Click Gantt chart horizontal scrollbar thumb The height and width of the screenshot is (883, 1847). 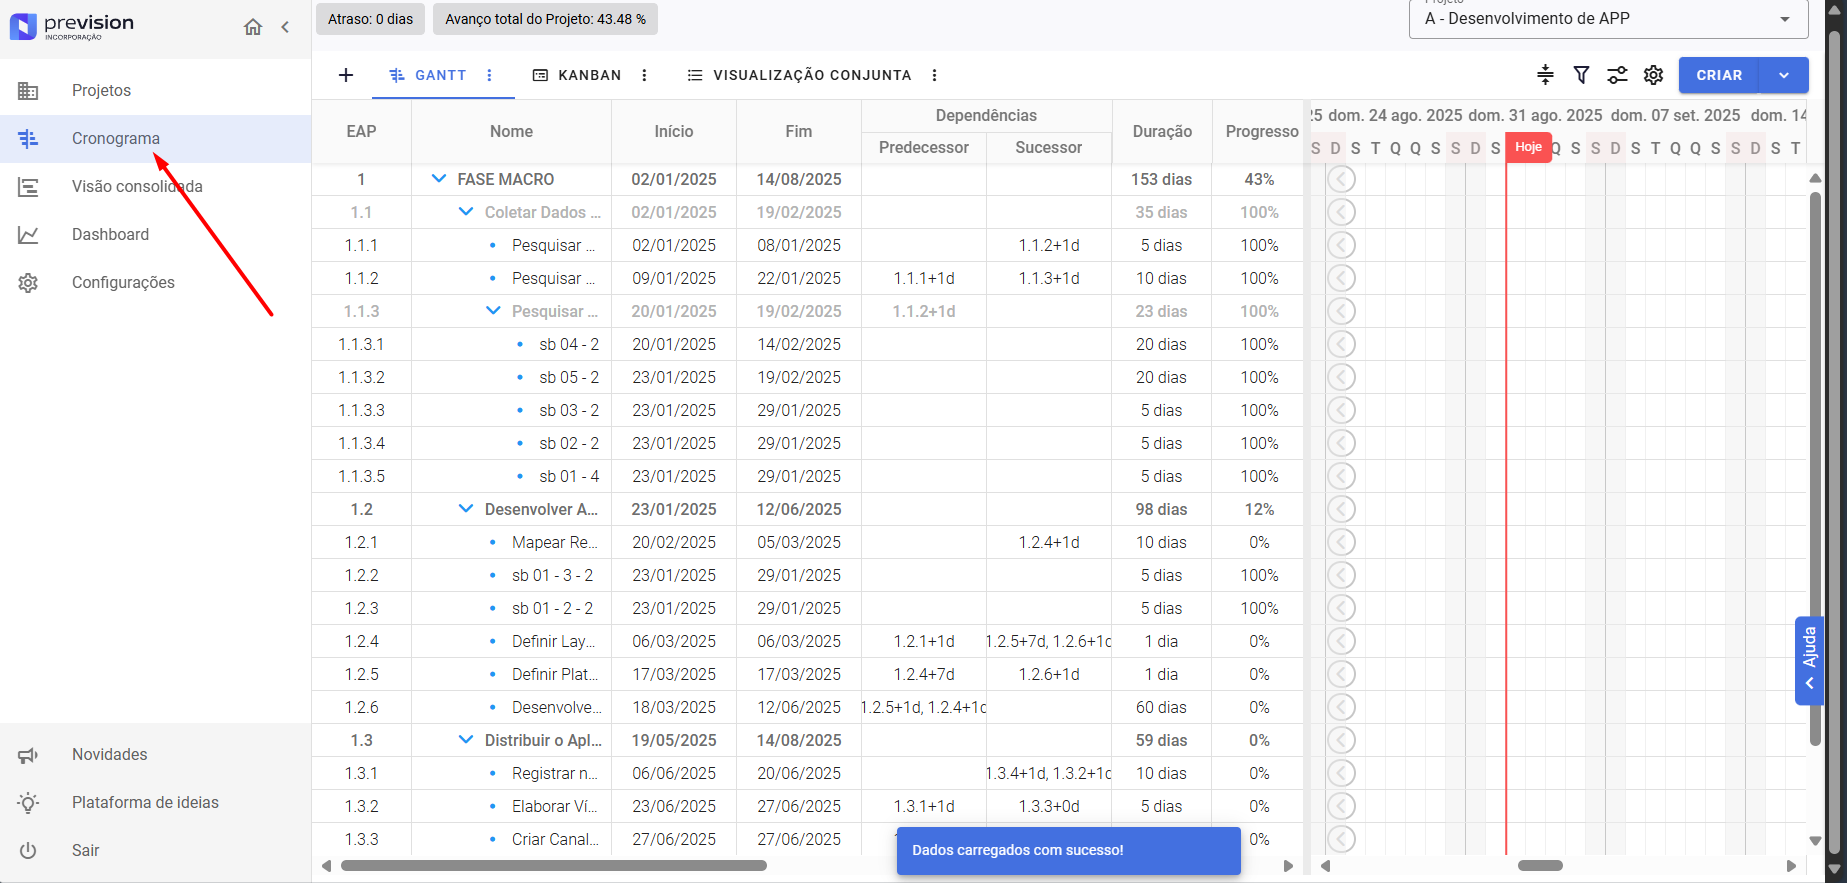tap(1540, 866)
